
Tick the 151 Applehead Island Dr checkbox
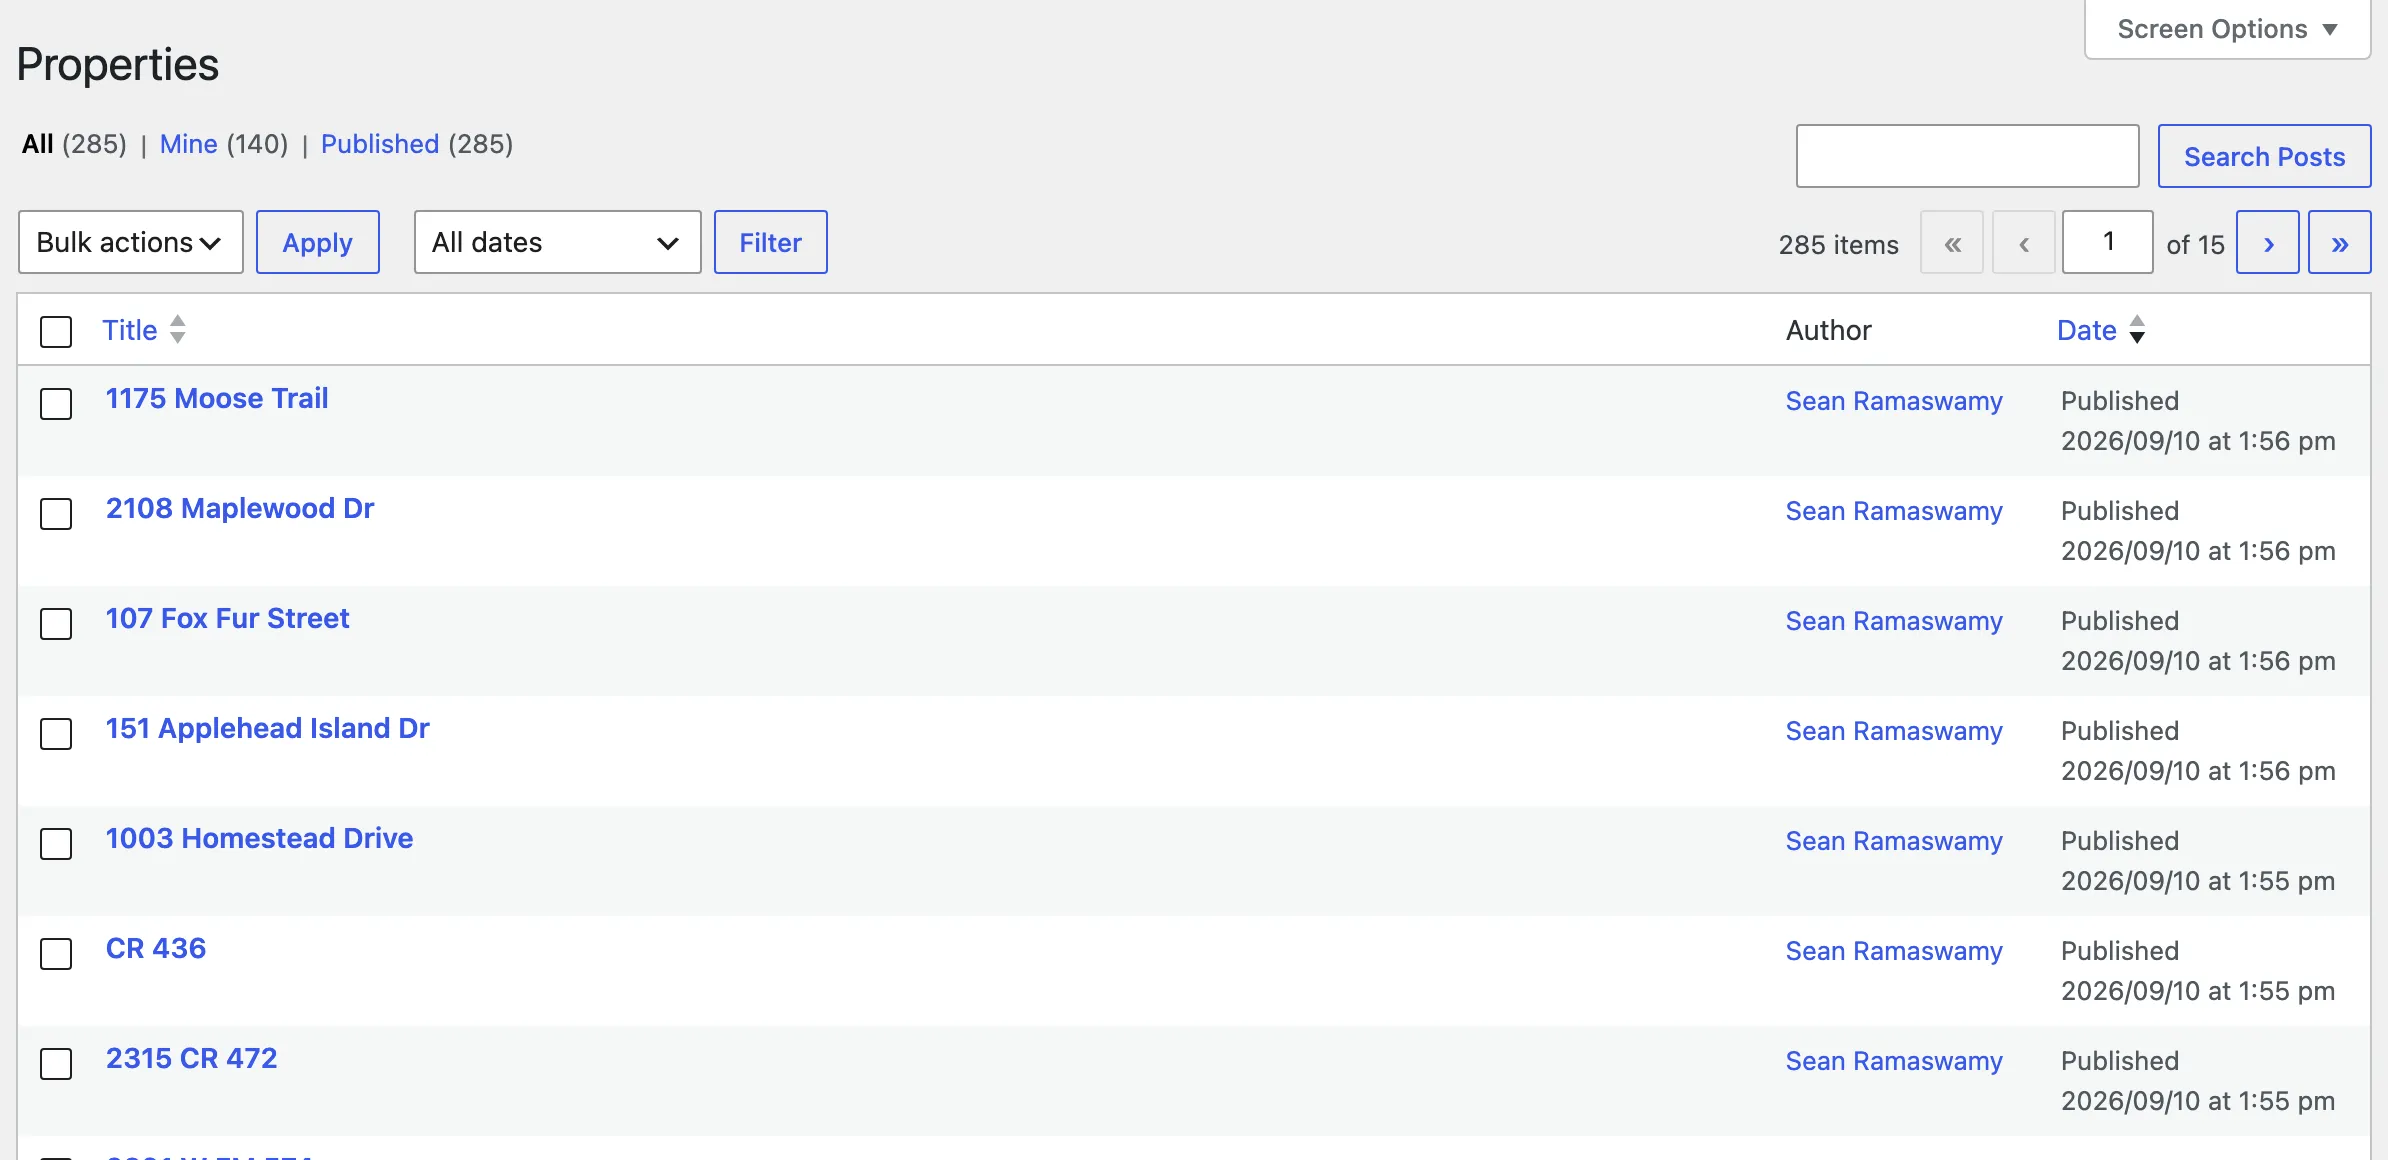tap(56, 733)
